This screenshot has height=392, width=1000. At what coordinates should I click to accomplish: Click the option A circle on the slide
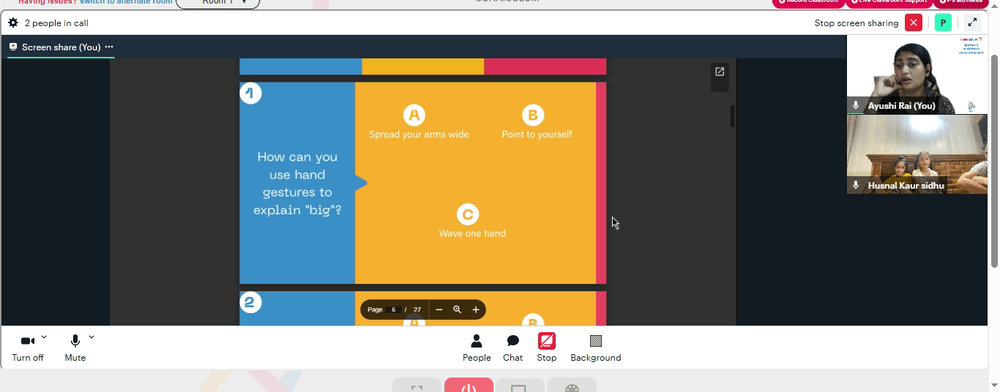click(415, 115)
